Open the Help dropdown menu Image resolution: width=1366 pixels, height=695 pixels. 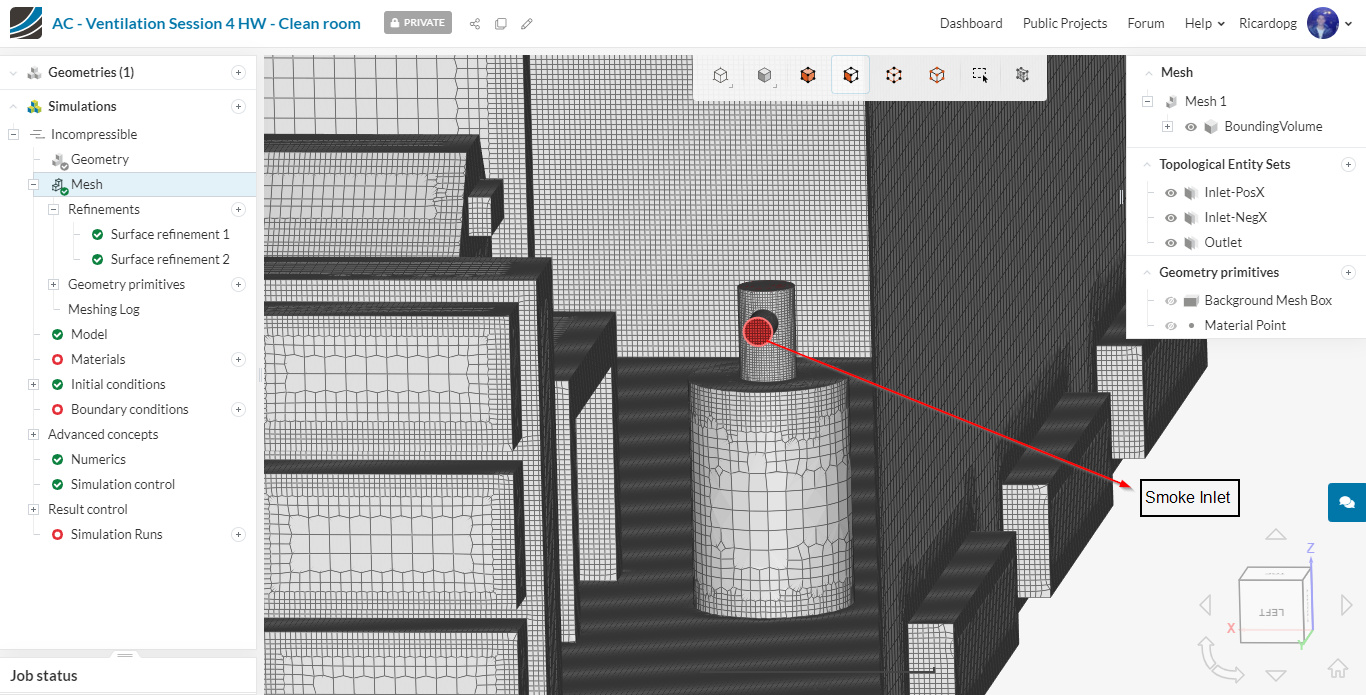click(x=1204, y=23)
